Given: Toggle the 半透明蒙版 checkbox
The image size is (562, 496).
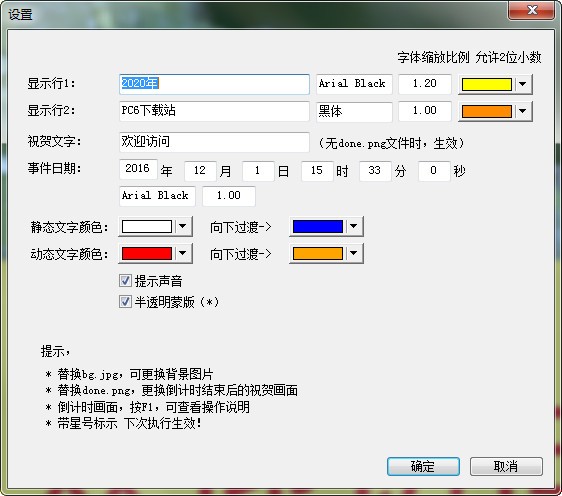Looking at the screenshot, I should coord(125,301).
